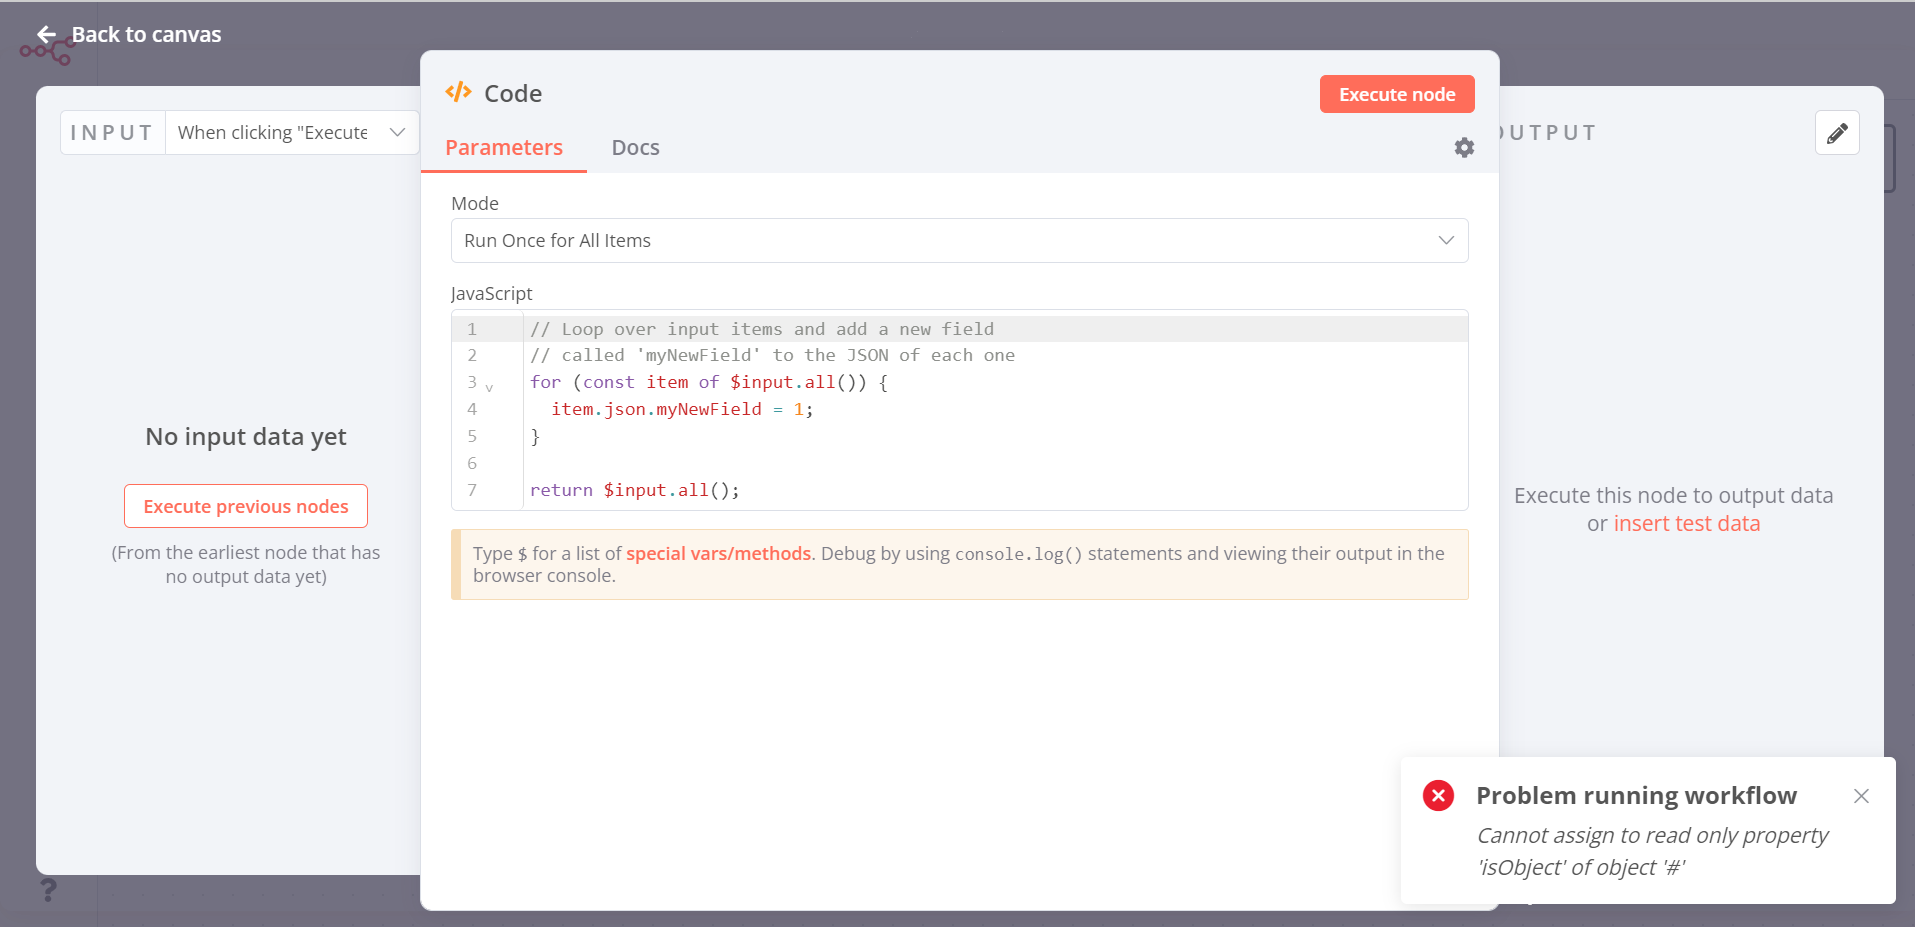Click Execute previous nodes
Screen dimensions: 1915x927
point(245,506)
